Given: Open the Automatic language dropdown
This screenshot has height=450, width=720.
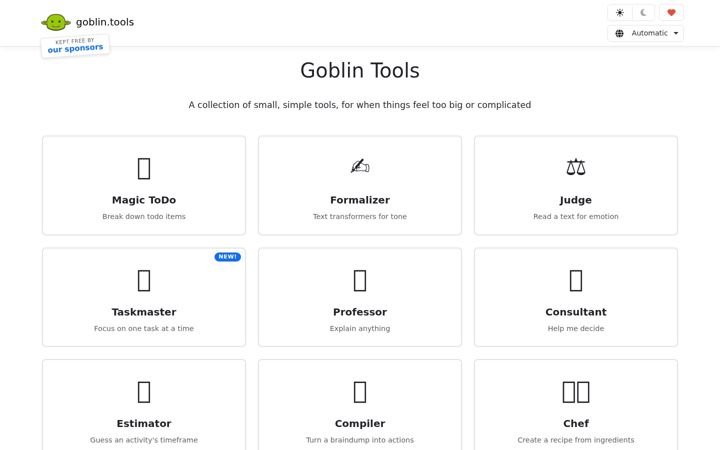Looking at the screenshot, I should pos(645,33).
